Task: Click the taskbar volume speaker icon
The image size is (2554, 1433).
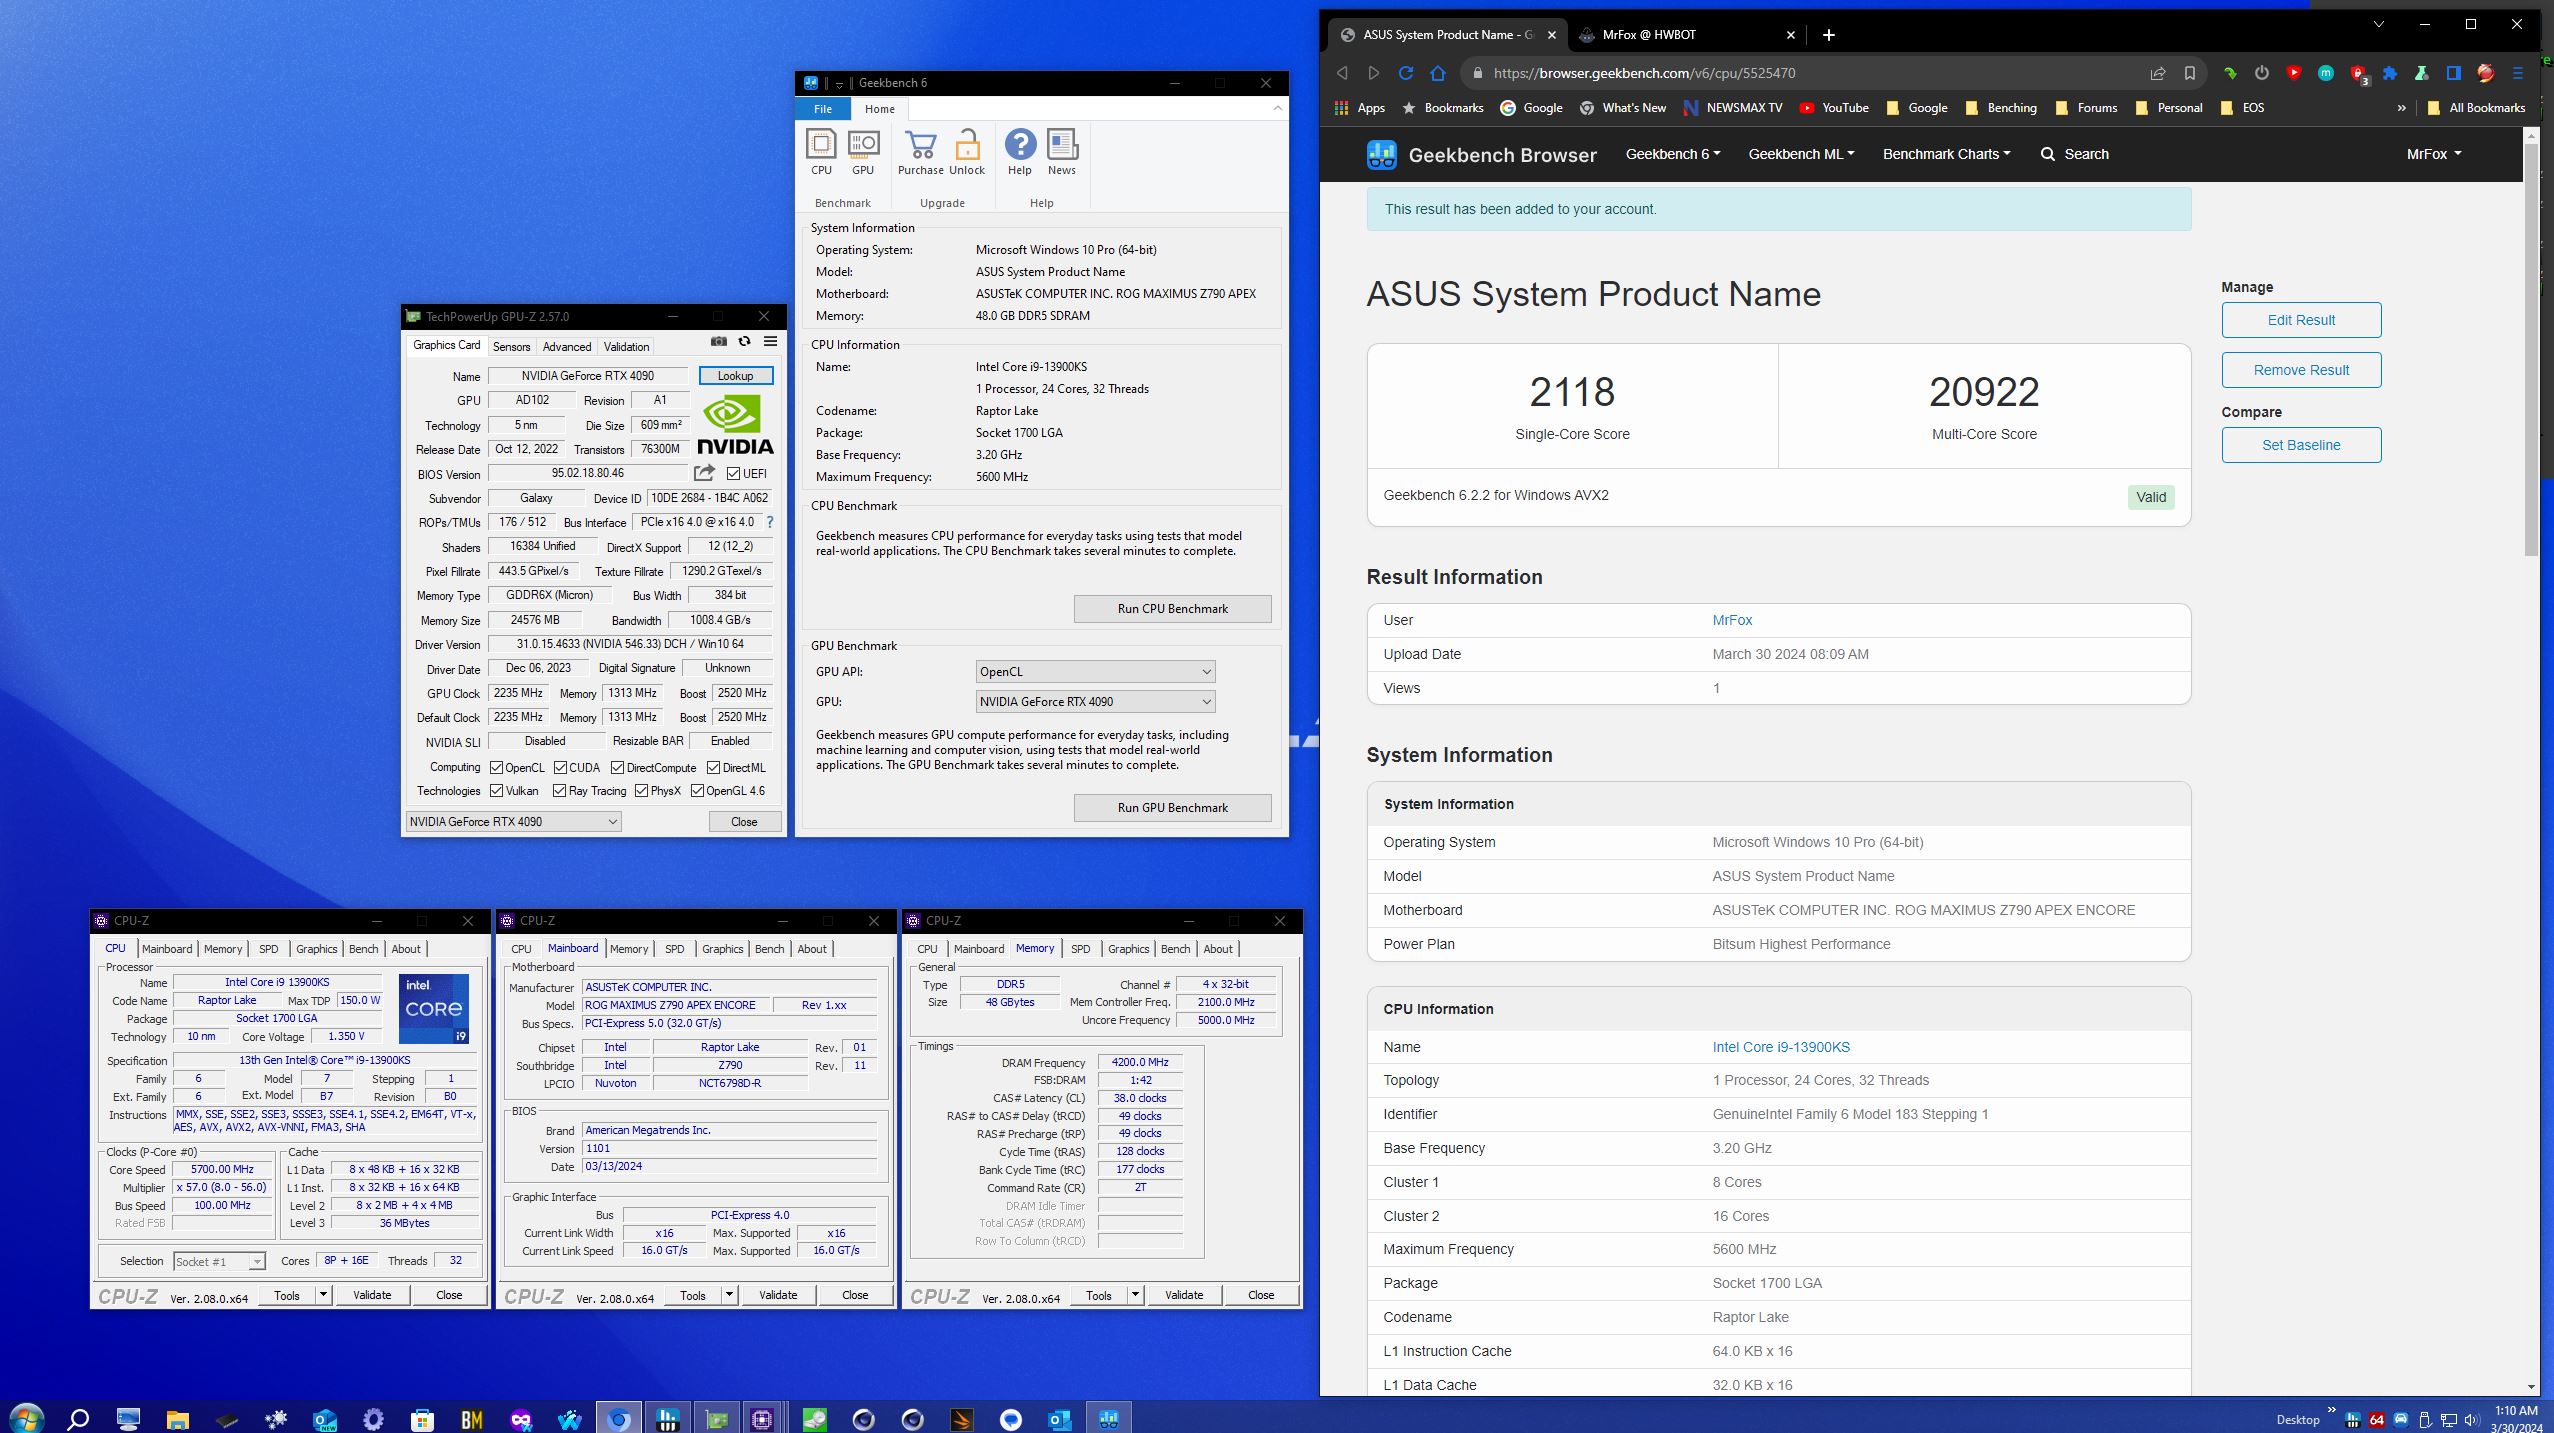Action: (2472, 1419)
